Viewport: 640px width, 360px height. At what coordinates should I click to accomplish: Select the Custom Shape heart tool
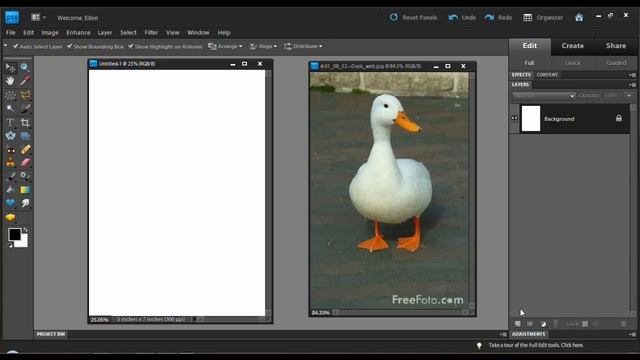pos(10,203)
